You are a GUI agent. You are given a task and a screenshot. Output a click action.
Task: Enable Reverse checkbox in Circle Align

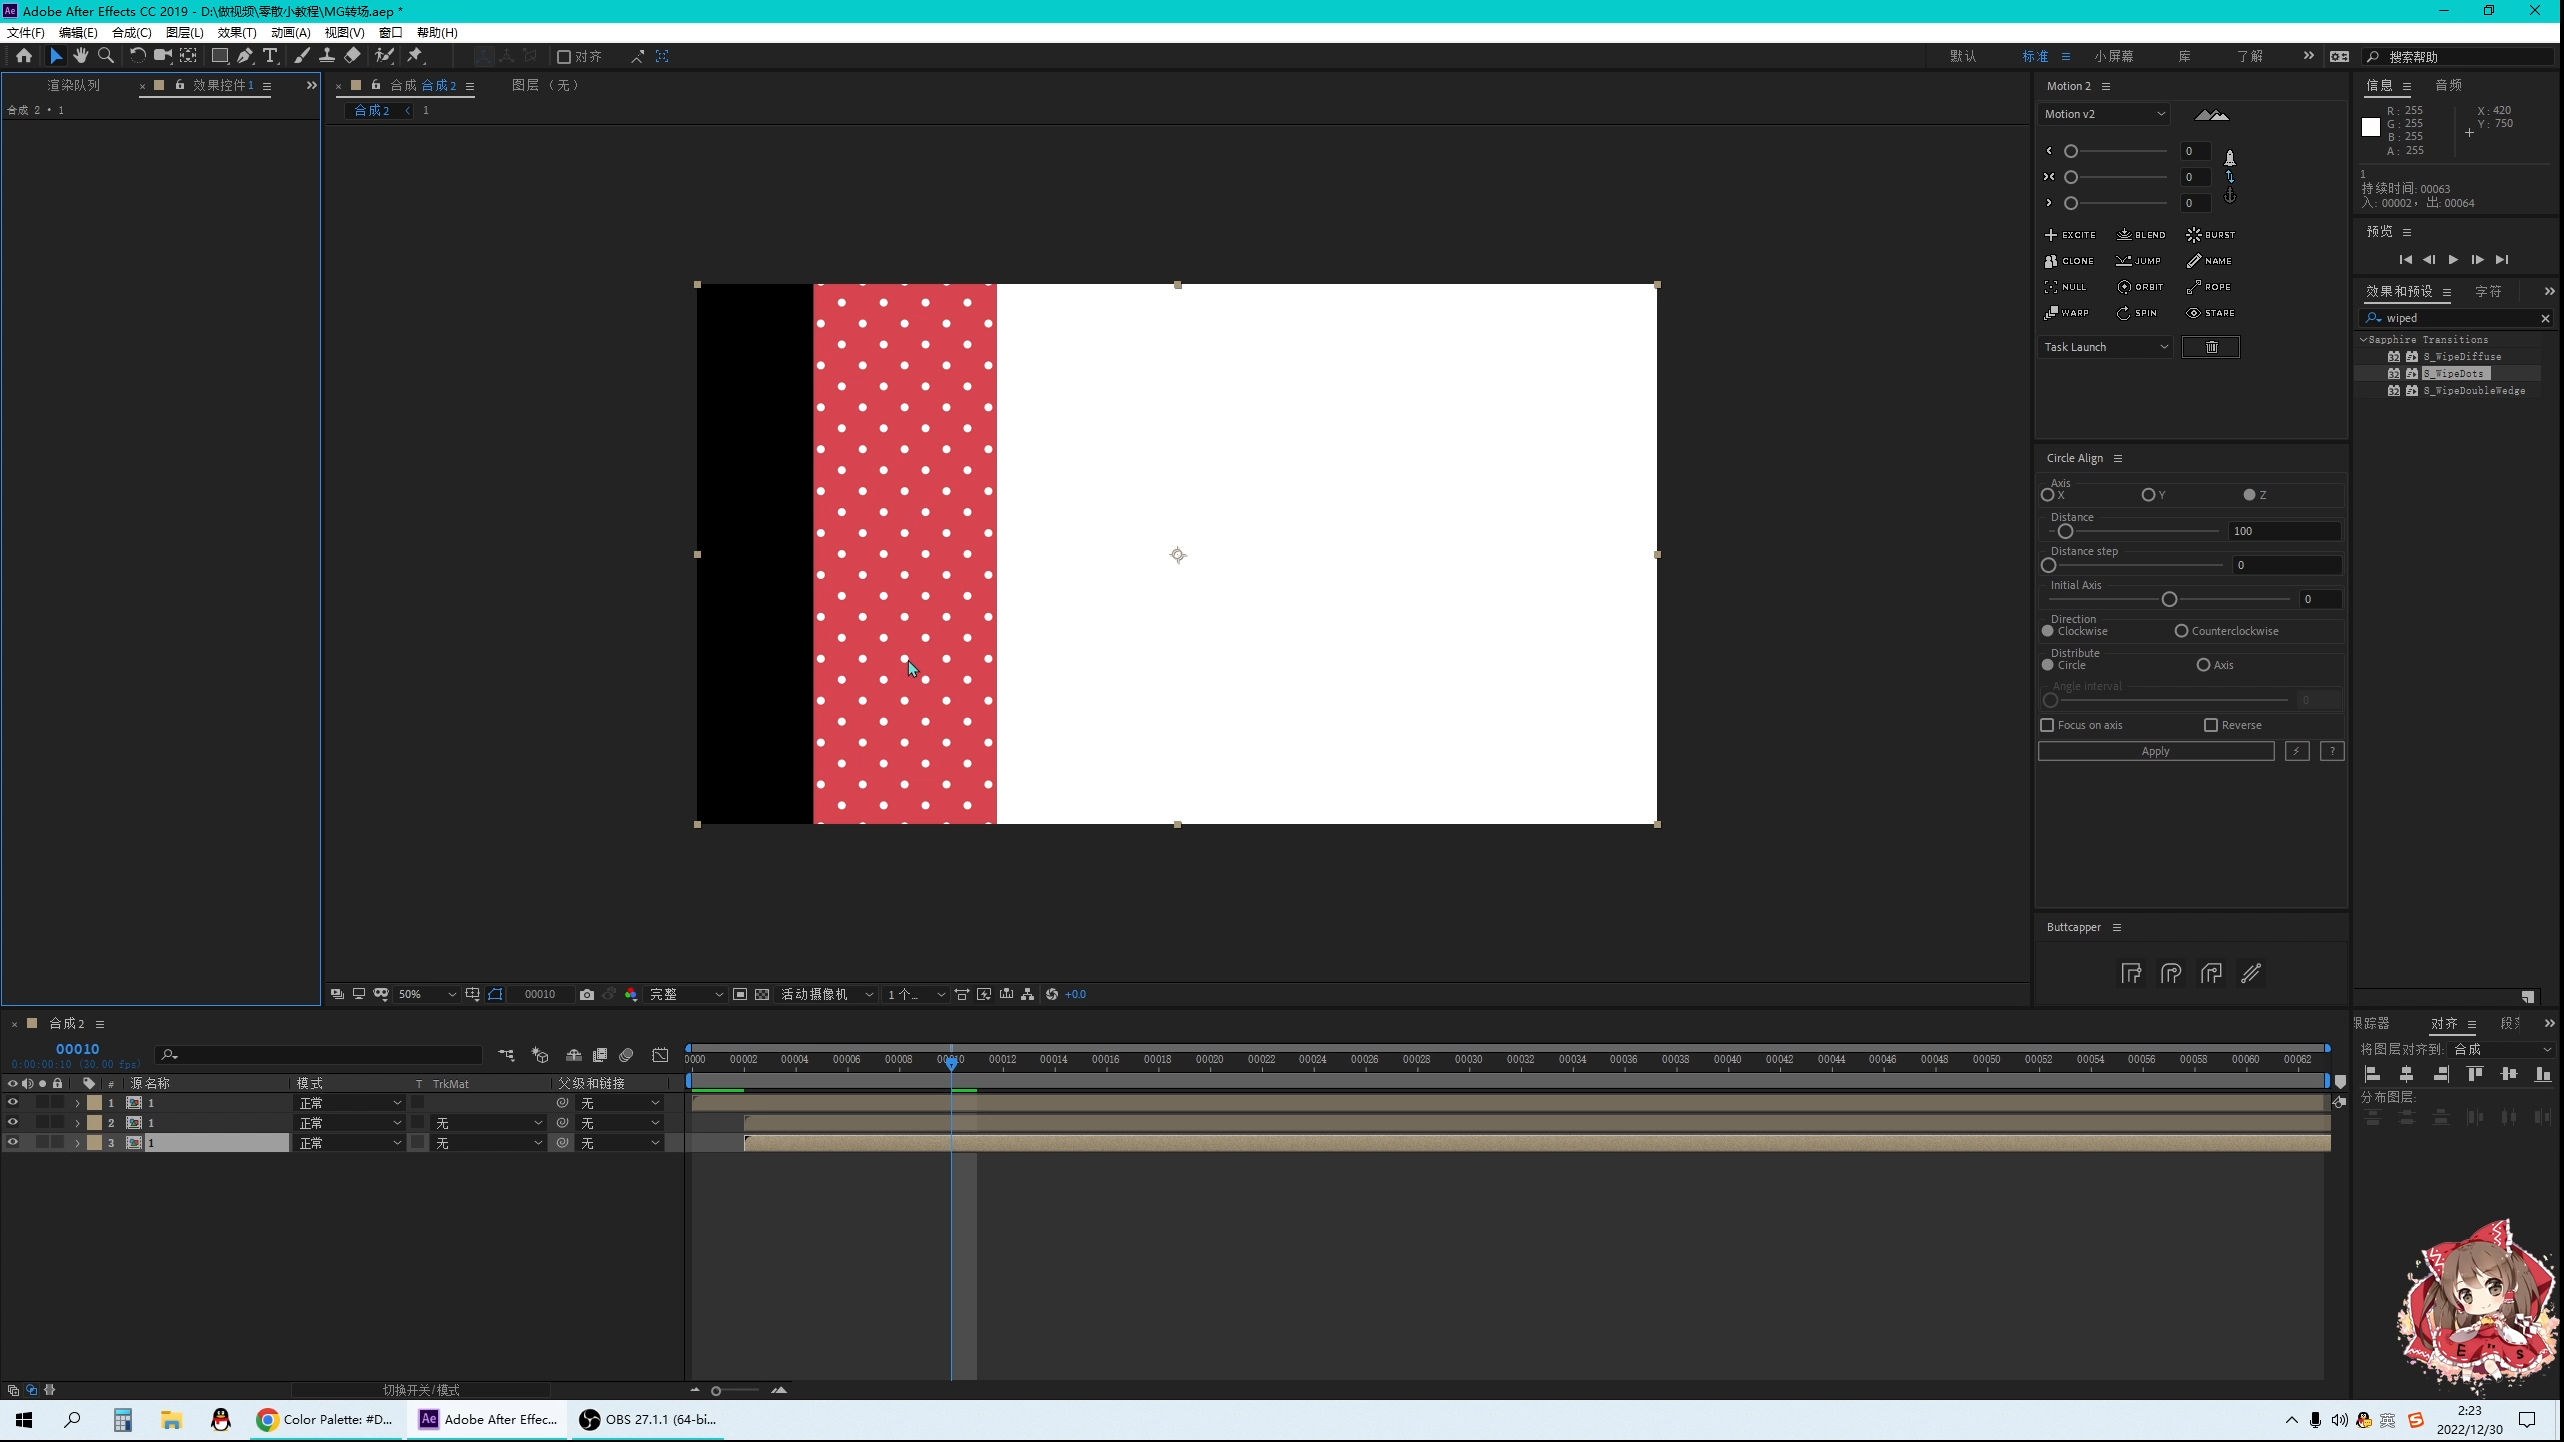(2211, 725)
